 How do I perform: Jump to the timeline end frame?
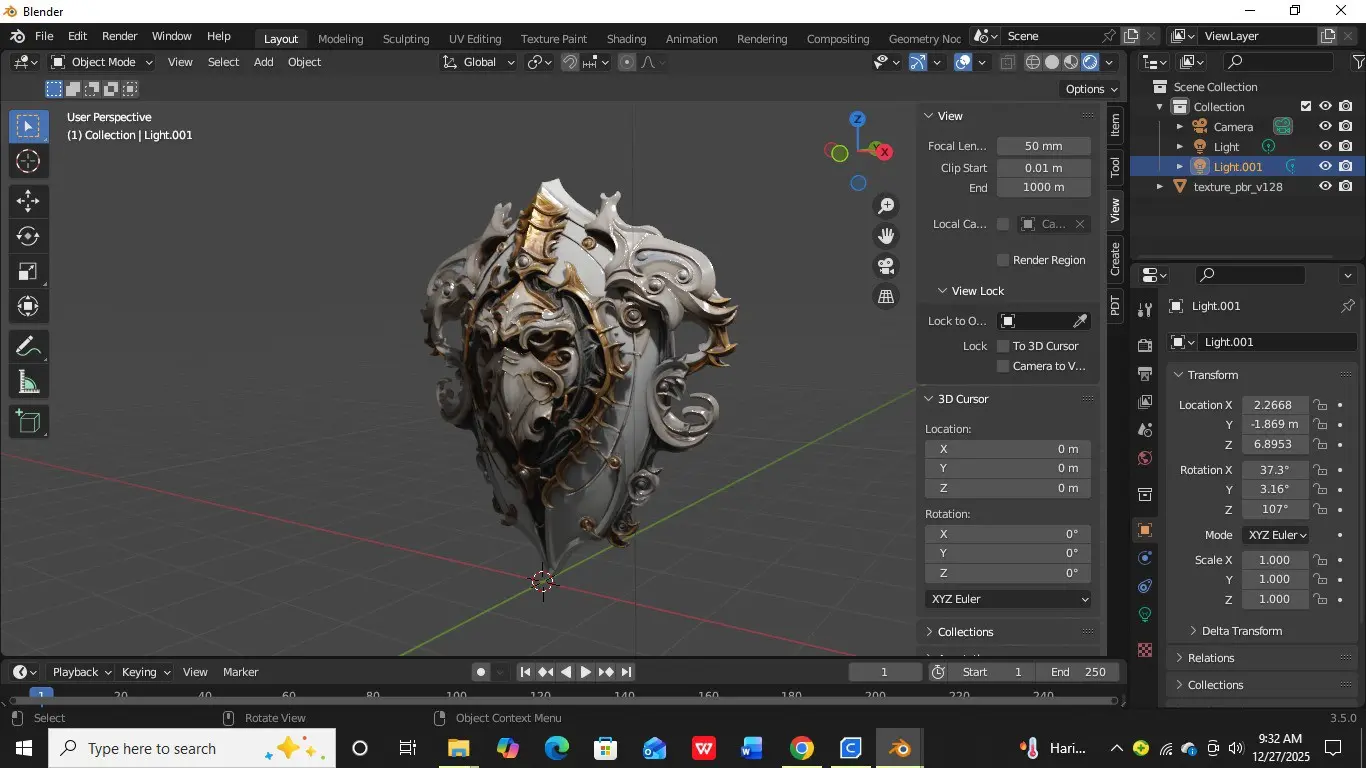[626, 672]
